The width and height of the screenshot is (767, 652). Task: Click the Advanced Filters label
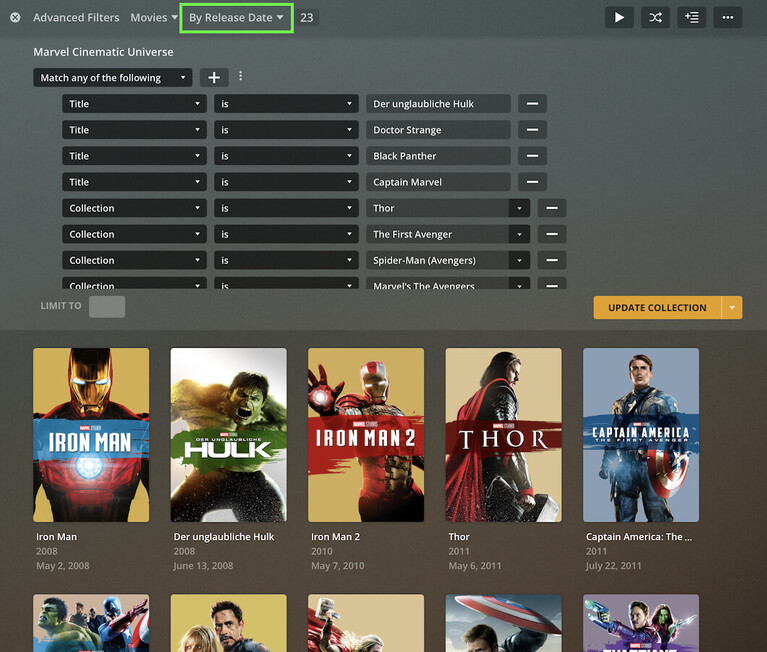pos(76,18)
